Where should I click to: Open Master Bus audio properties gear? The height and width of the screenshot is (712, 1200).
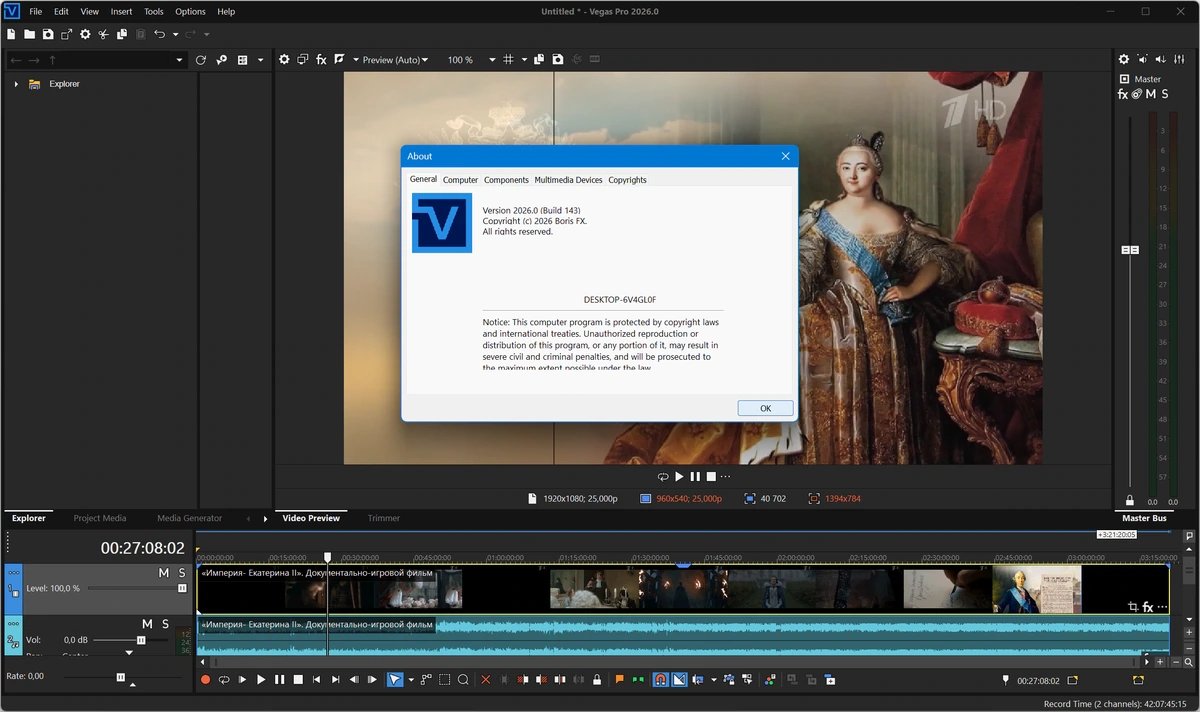click(1123, 60)
